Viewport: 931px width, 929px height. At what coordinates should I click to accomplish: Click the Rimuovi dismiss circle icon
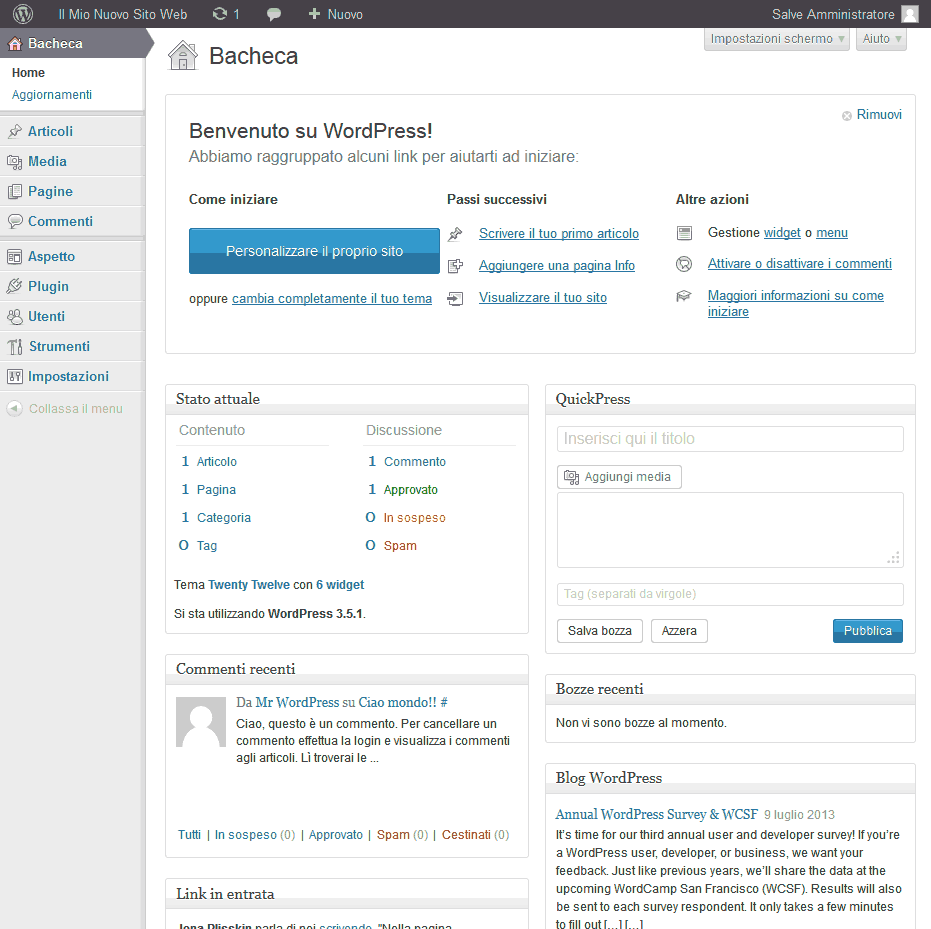point(847,116)
